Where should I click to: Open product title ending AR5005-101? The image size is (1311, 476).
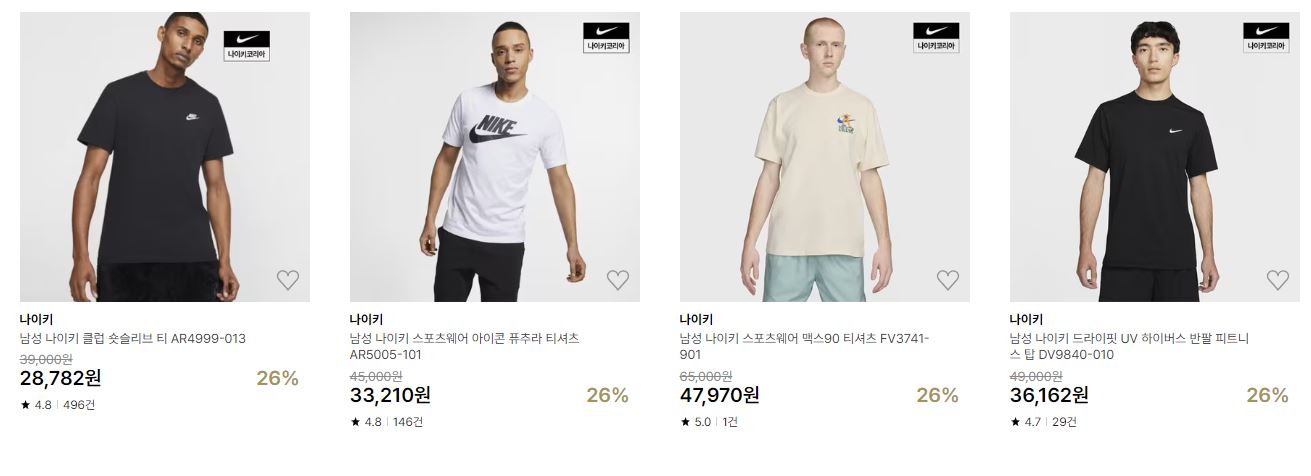465,347
